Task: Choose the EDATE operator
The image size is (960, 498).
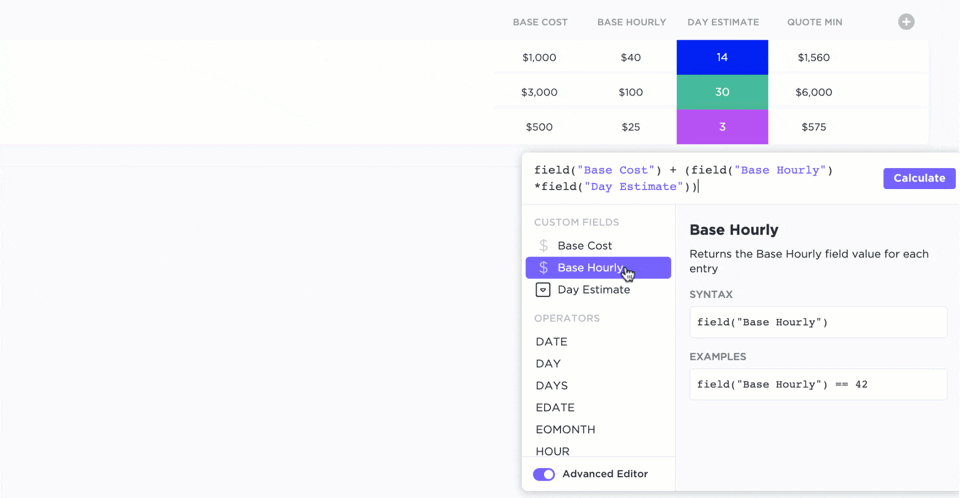Action: [555, 408]
